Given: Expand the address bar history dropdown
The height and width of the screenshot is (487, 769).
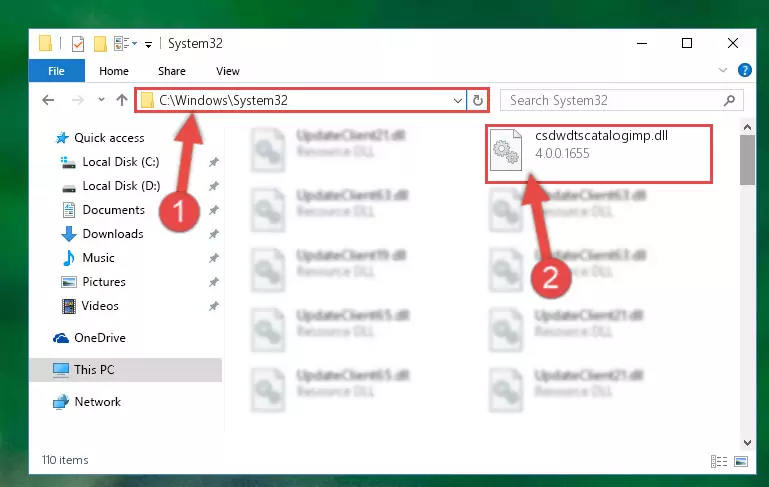Looking at the screenshot, I should click(458, 101).
